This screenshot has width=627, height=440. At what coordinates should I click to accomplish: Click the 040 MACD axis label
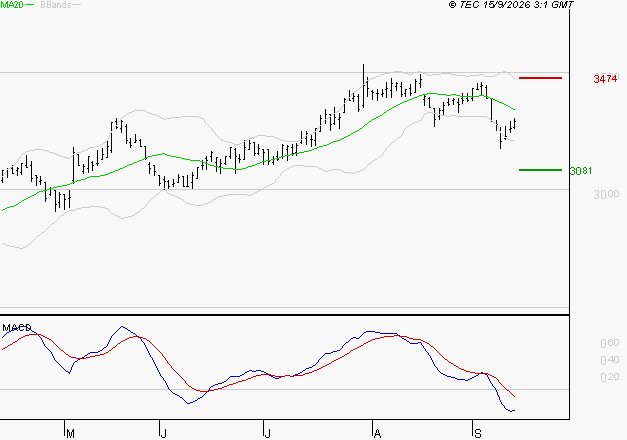coord(610,360)
